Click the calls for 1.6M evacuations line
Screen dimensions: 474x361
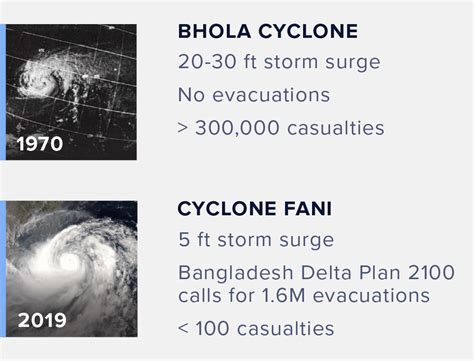pyautogui.click(x=304, y=296)
